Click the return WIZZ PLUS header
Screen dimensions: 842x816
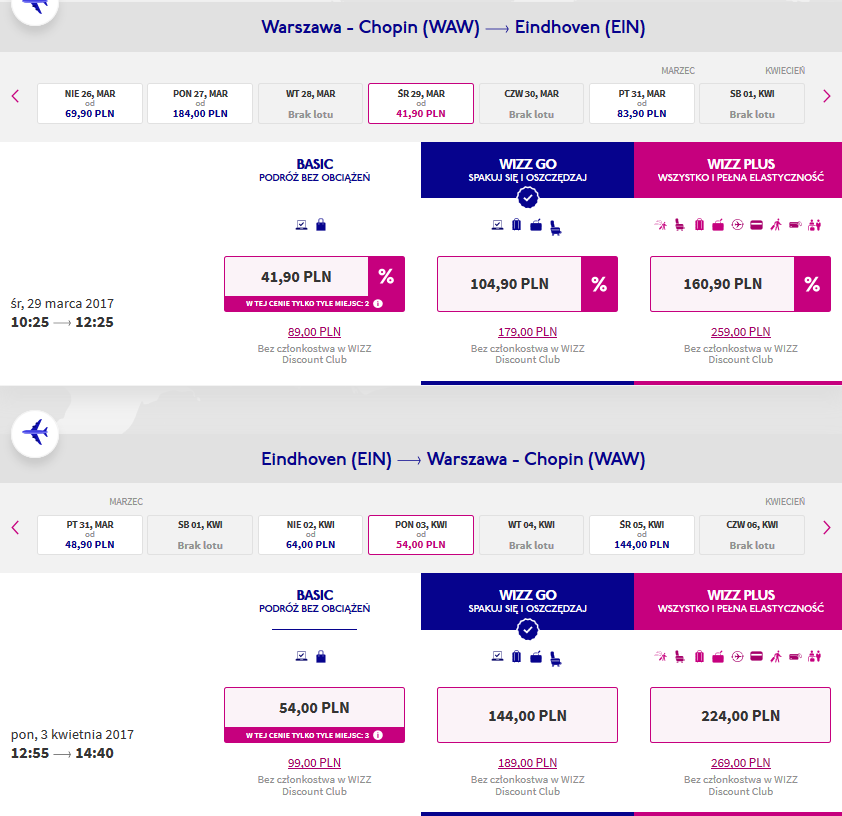tap(738, 601)
